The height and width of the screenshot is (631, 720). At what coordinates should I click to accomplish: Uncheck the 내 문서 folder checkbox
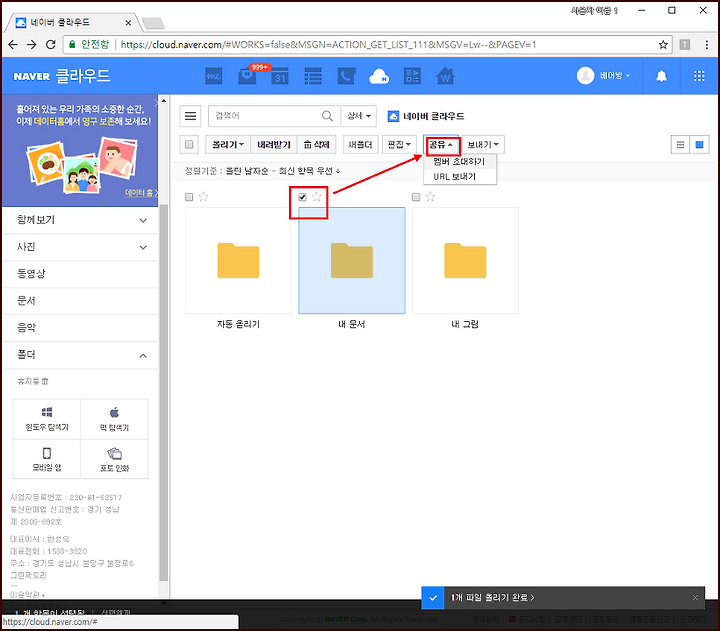point(302,197)
